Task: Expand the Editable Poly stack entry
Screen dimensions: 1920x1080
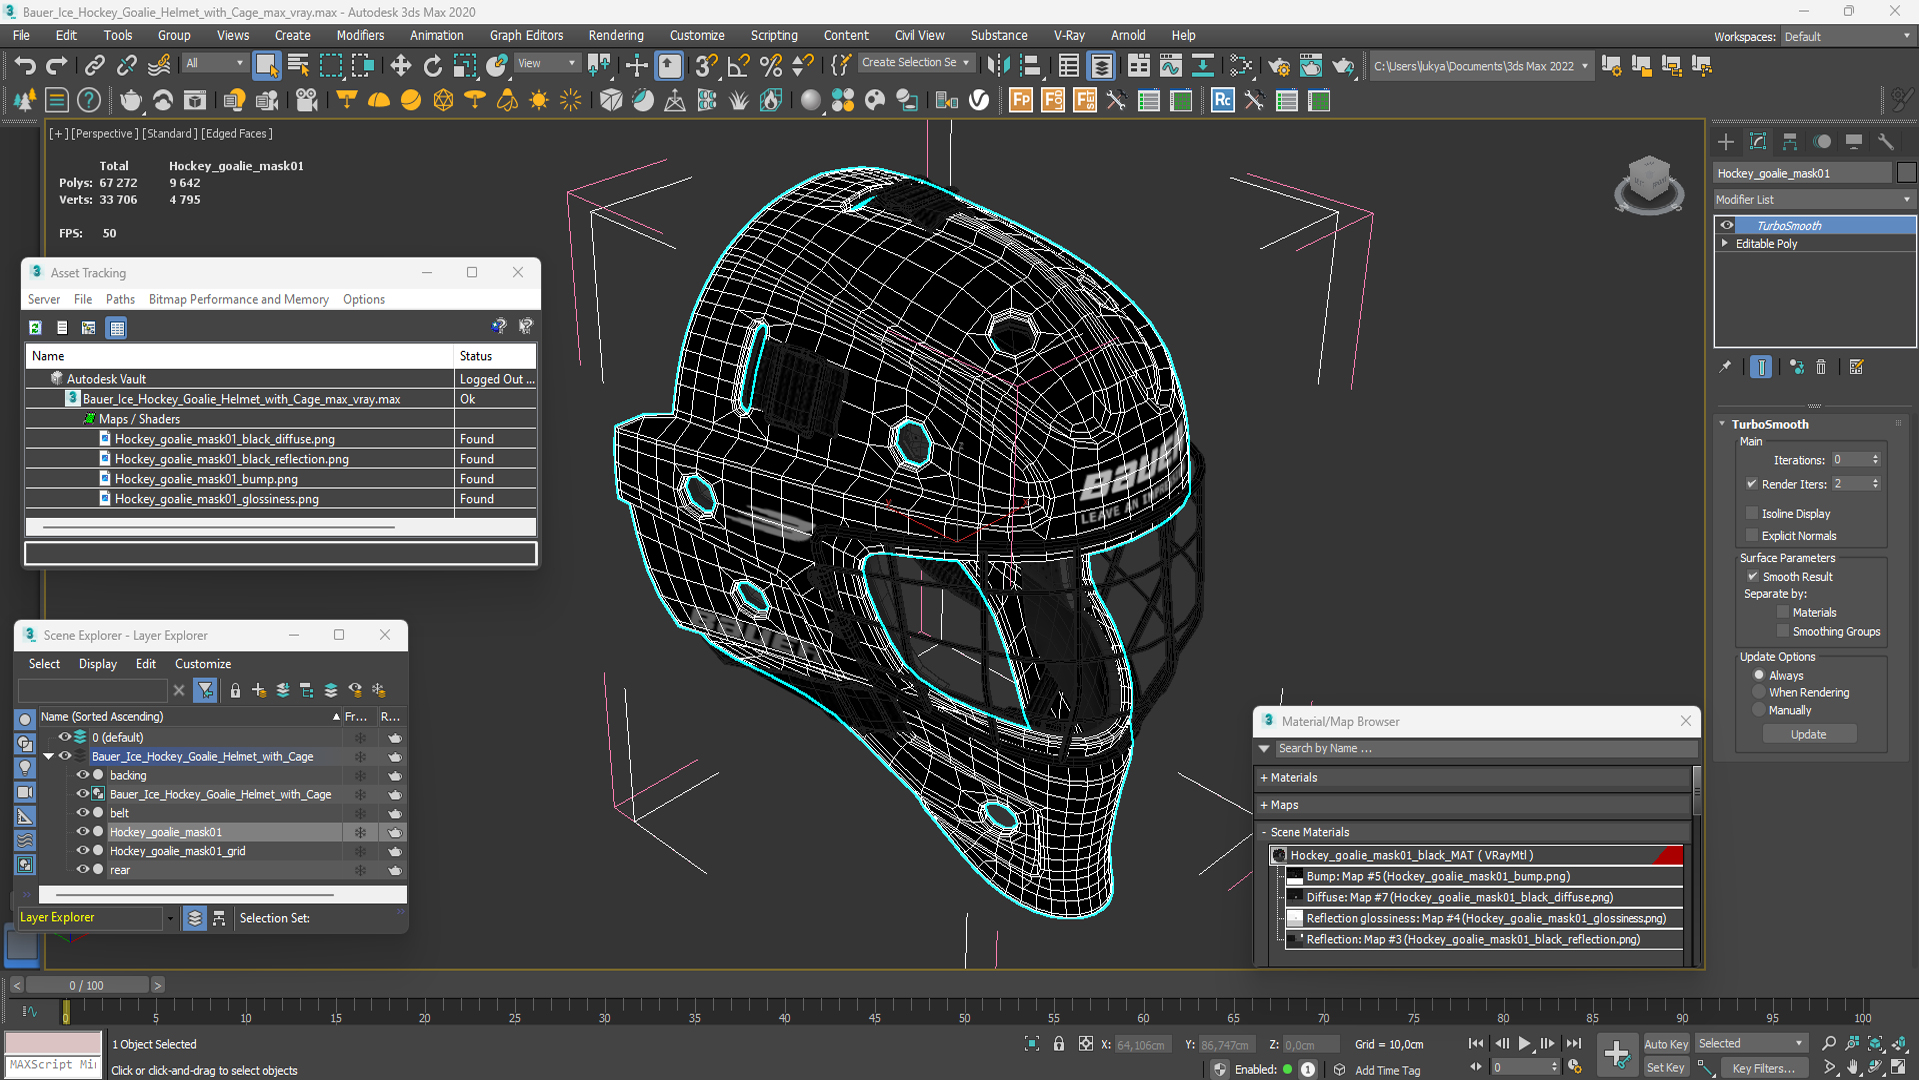Action: click(1725, 243)
